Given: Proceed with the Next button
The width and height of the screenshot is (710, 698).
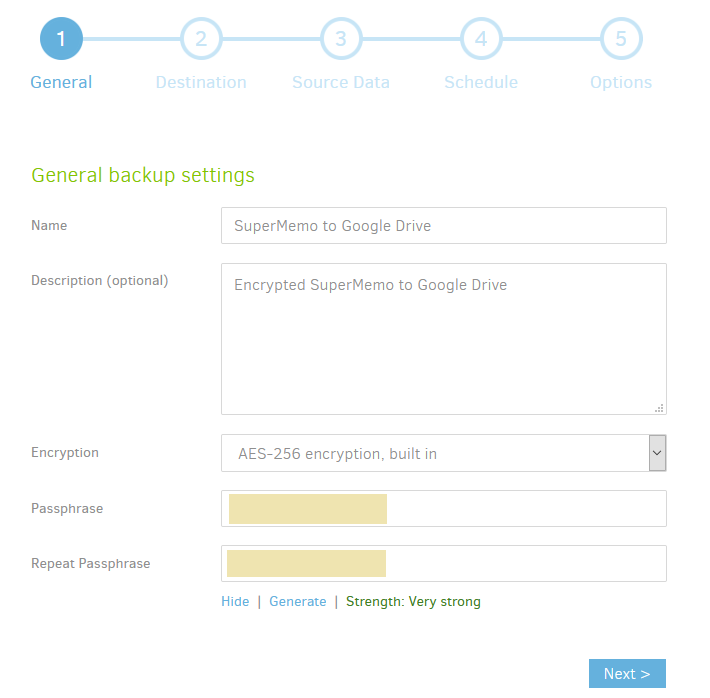Looking at the screenshot, I should 627,674.
